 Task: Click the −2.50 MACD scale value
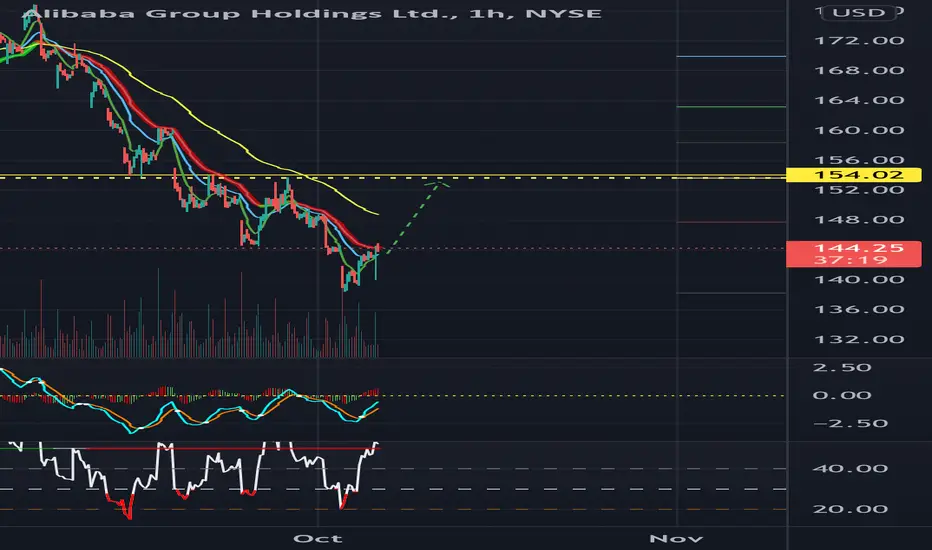point(850,423)
